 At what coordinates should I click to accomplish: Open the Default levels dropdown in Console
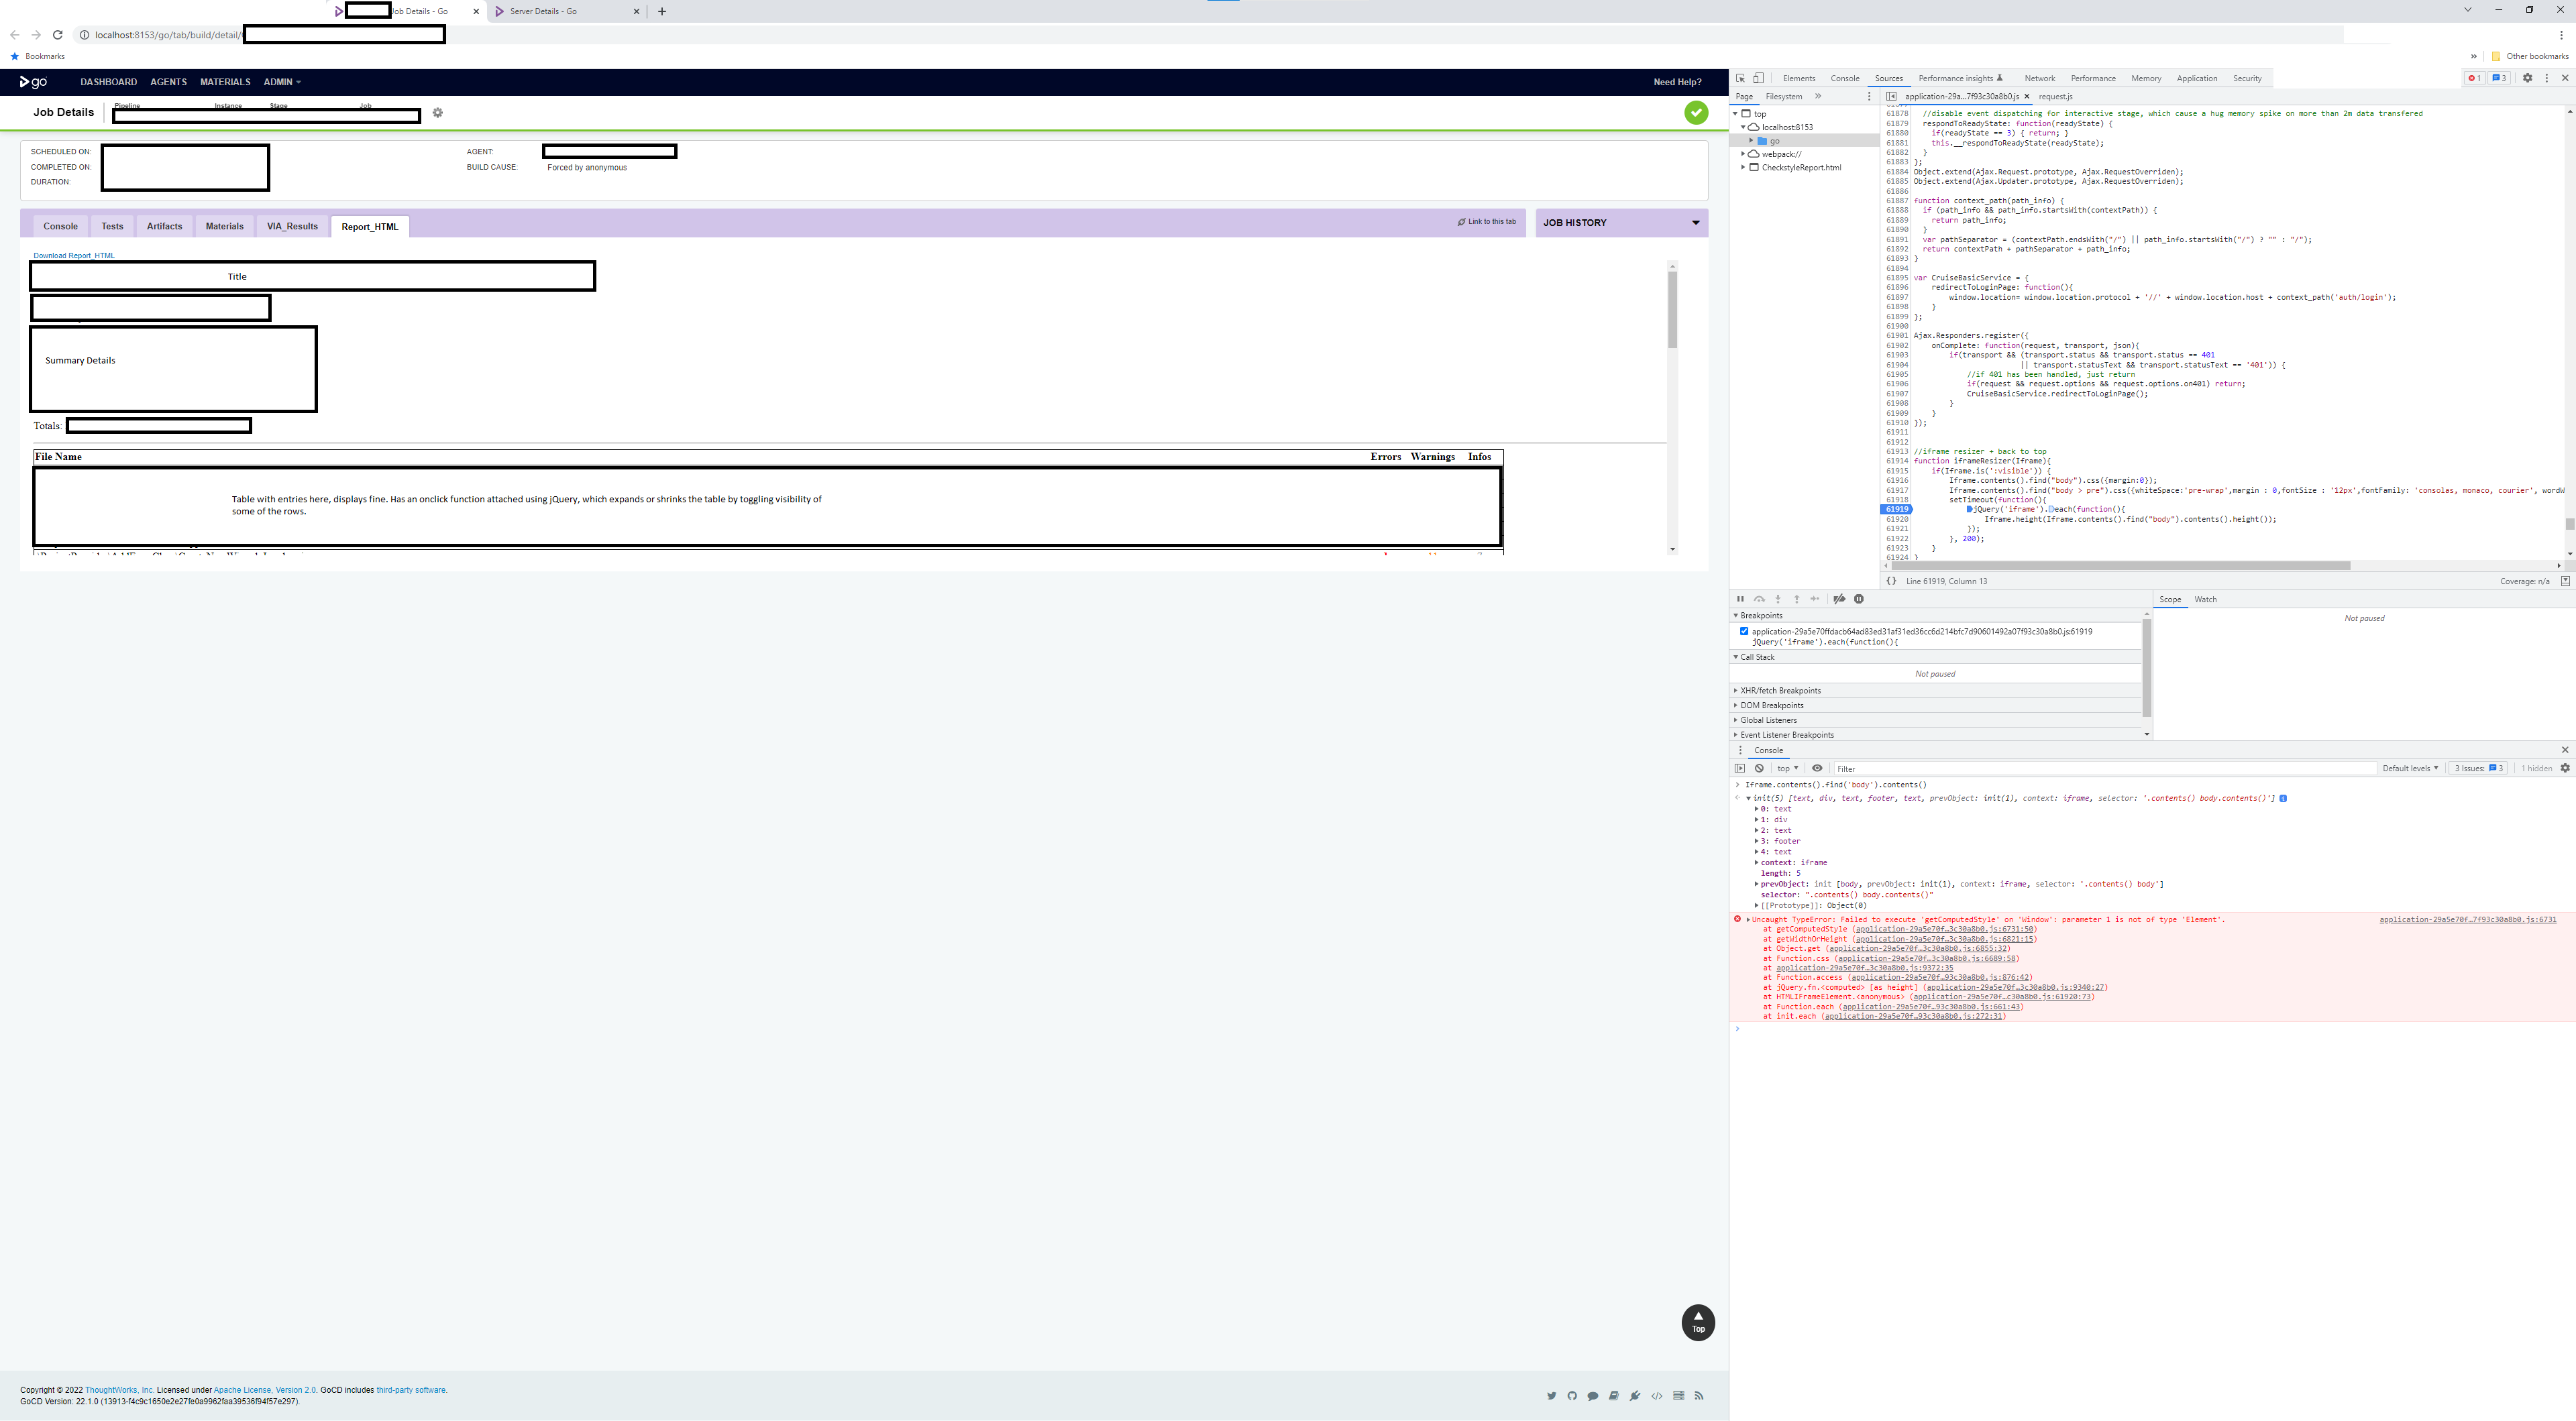tap(2410, 768)
